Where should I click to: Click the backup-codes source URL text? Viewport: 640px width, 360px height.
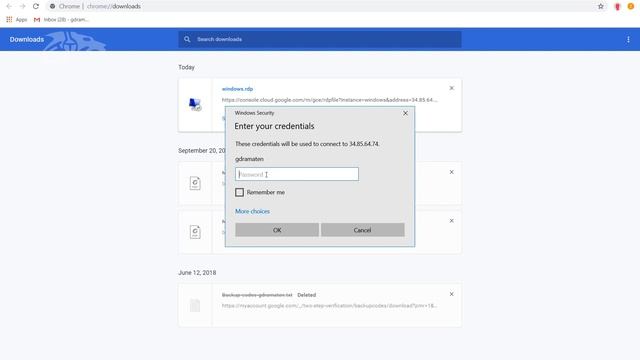click(329, 306)
